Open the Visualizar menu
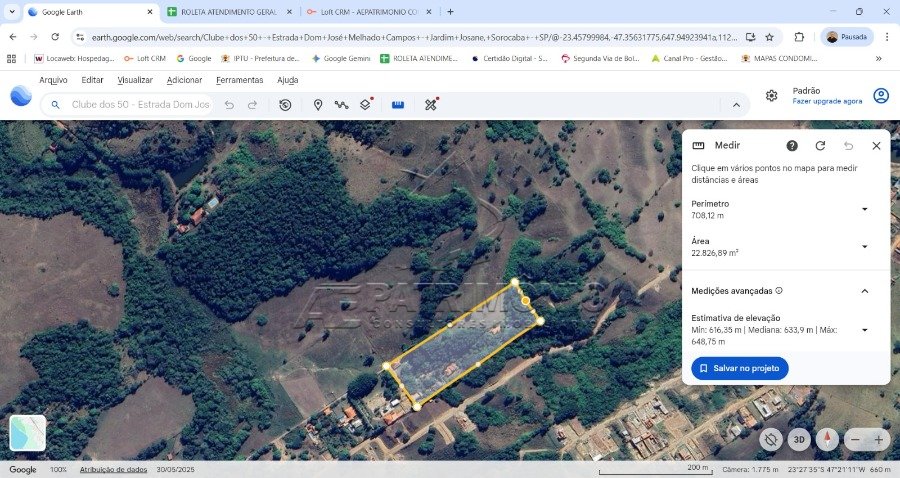This screenshot has height=478, width=900. pos(135,80)
